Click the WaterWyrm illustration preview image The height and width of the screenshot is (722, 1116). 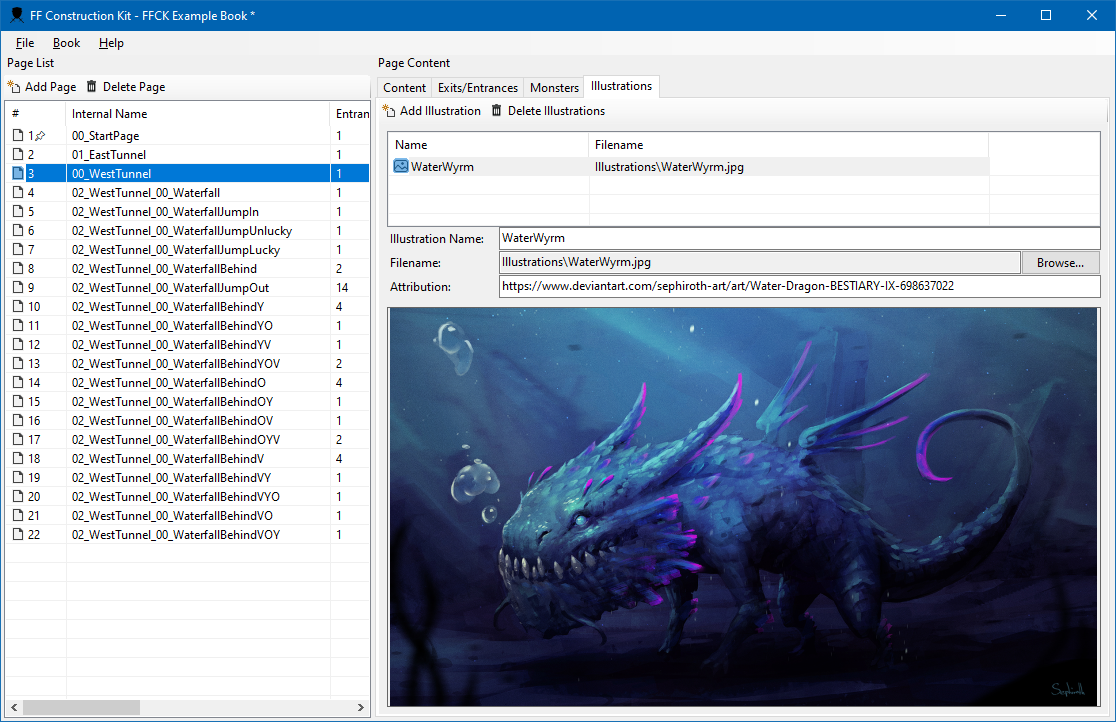[x=743, y=506]
